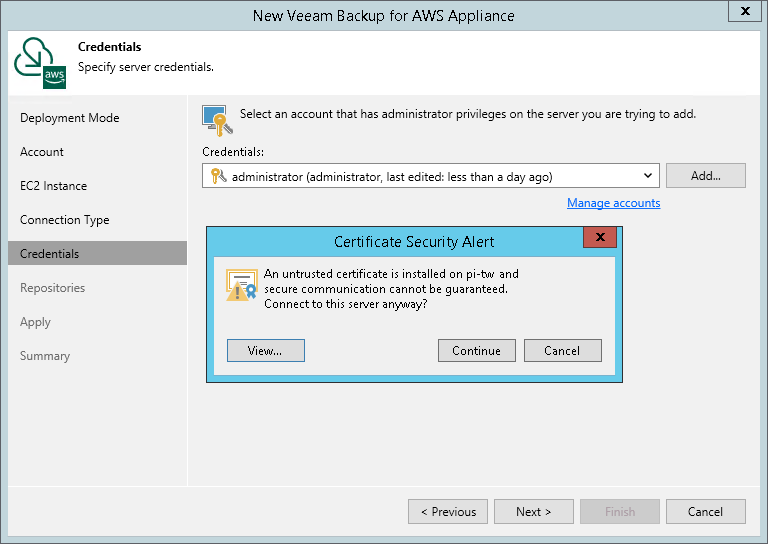Select the EC2 Instance step
The width and height of the screenshot is (768, 544).
pyautogui.click(x=53, y=186)
